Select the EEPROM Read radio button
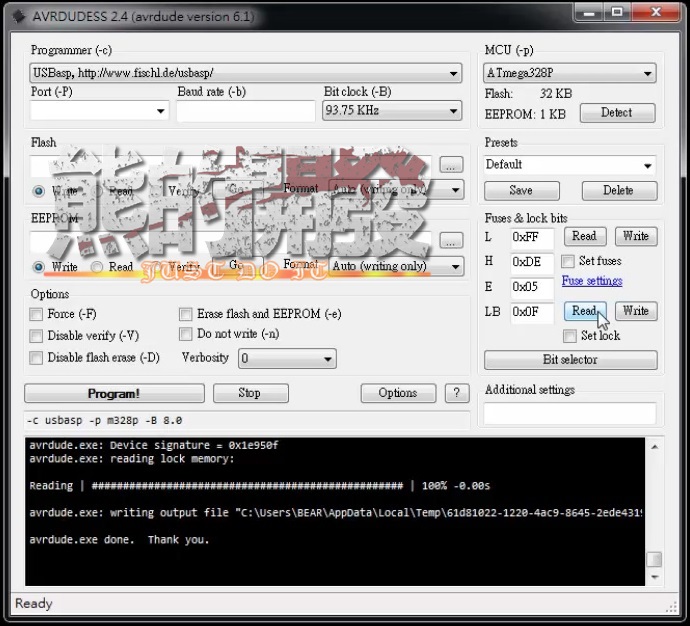The height and width of the screenshot is (626, 690). [97, 267]
